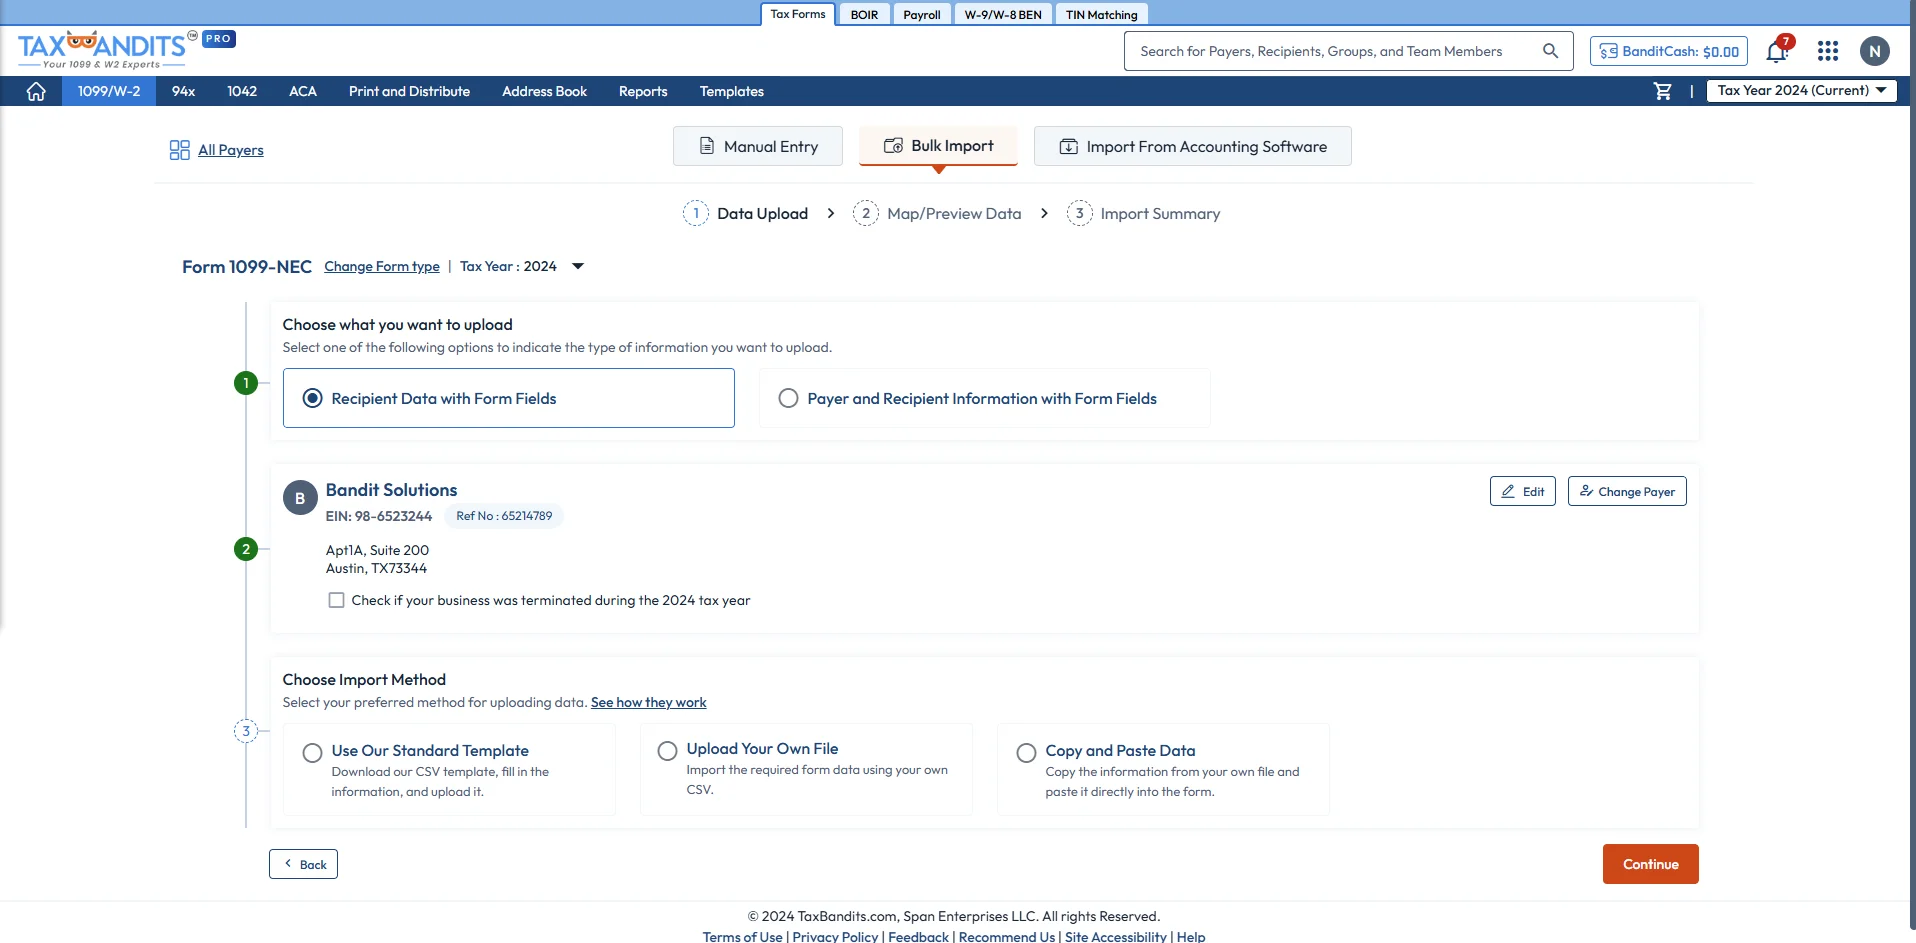Expand the Tax Year : 2024 arrow

(x=577, y=266)
